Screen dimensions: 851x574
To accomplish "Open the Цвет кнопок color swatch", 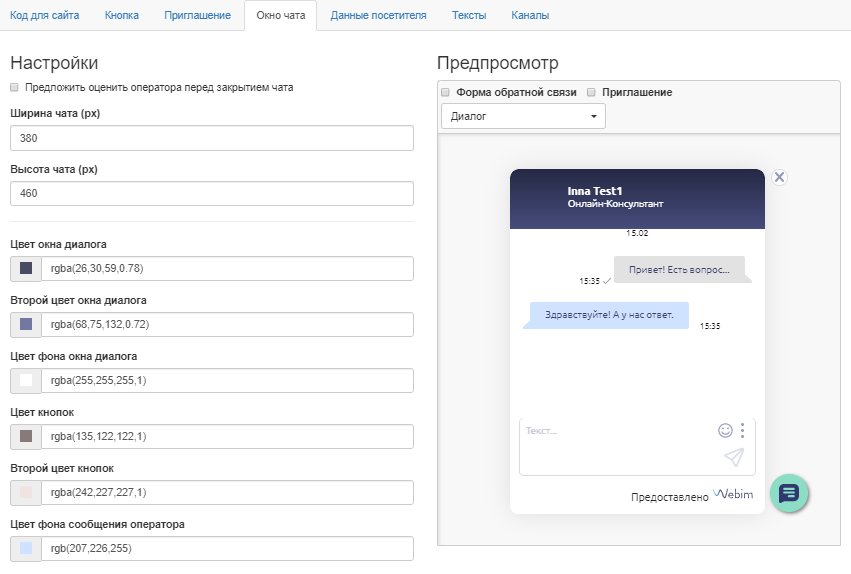I will (x=26, y=436).
